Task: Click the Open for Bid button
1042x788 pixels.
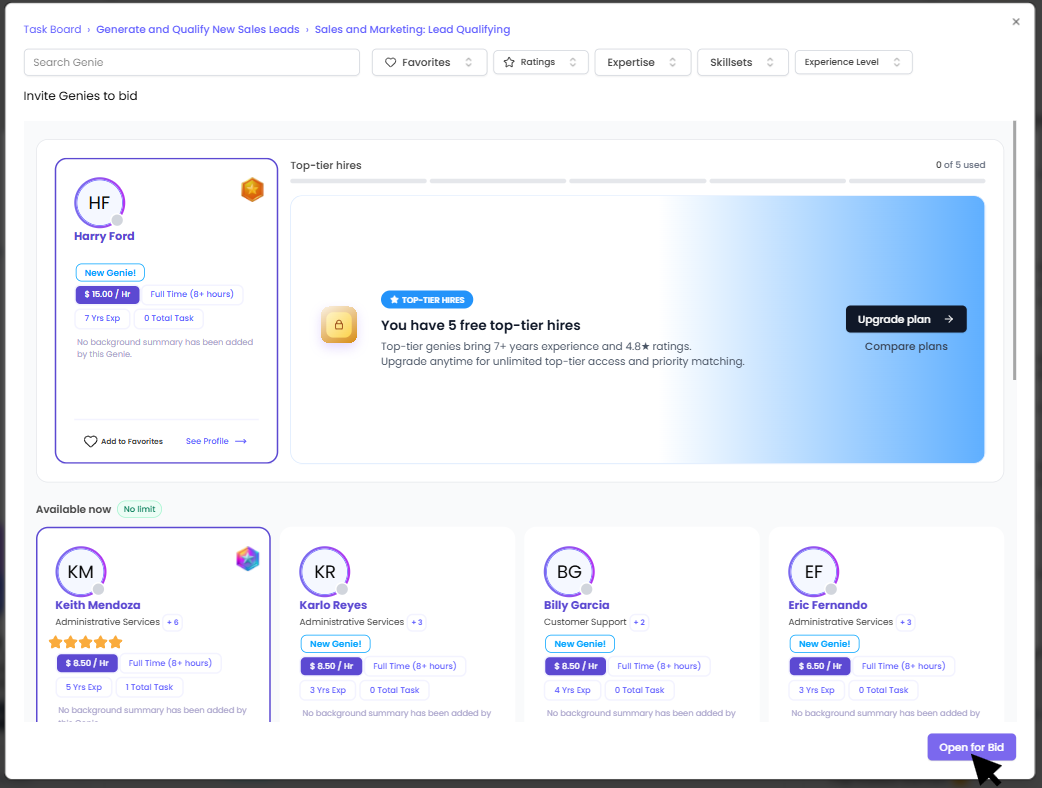Action: [972, 747]
